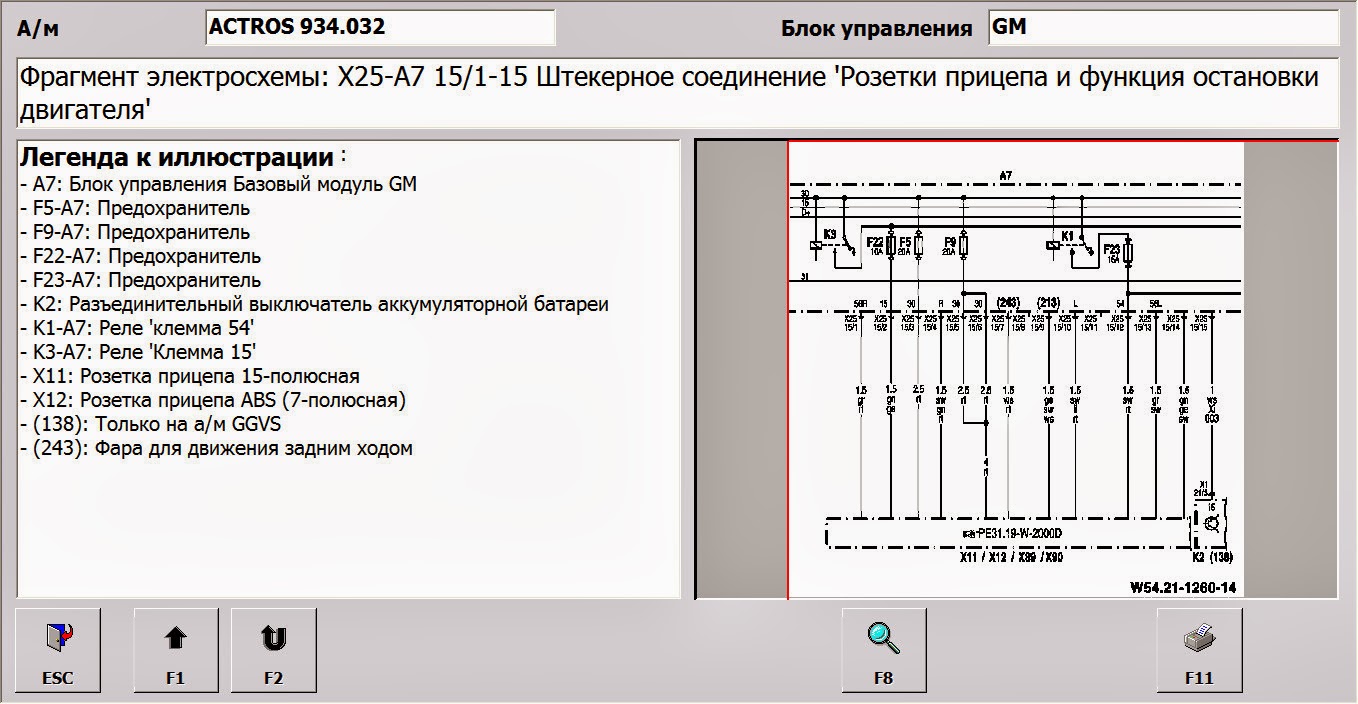The image size is (1358, 704).
Task: Click the A7 module boundary label on the diagram
Action: coord(1005,174)
